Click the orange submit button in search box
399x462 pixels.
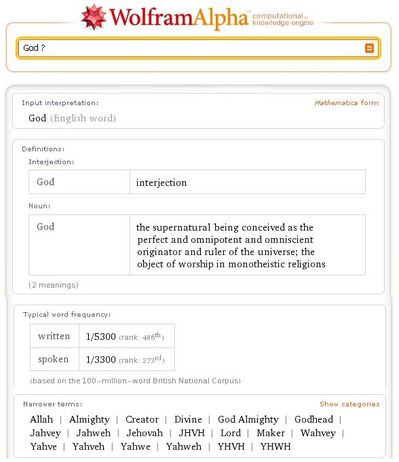pyautogui.click(x=369, y=48)
